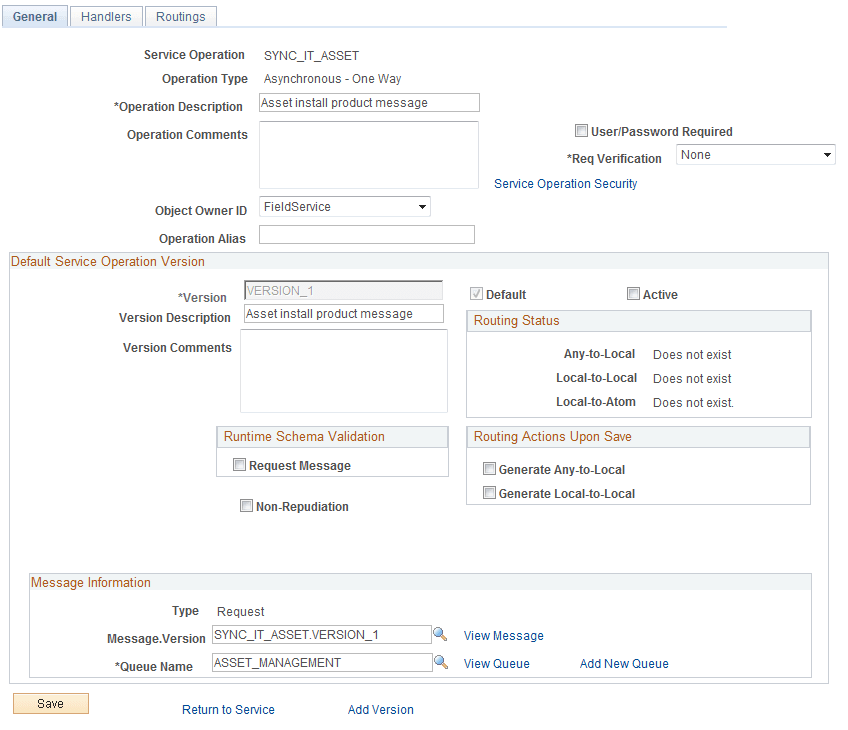Enable Request Message schema validation
Viewport: 848px width, 730px height.
coord(239,464)
